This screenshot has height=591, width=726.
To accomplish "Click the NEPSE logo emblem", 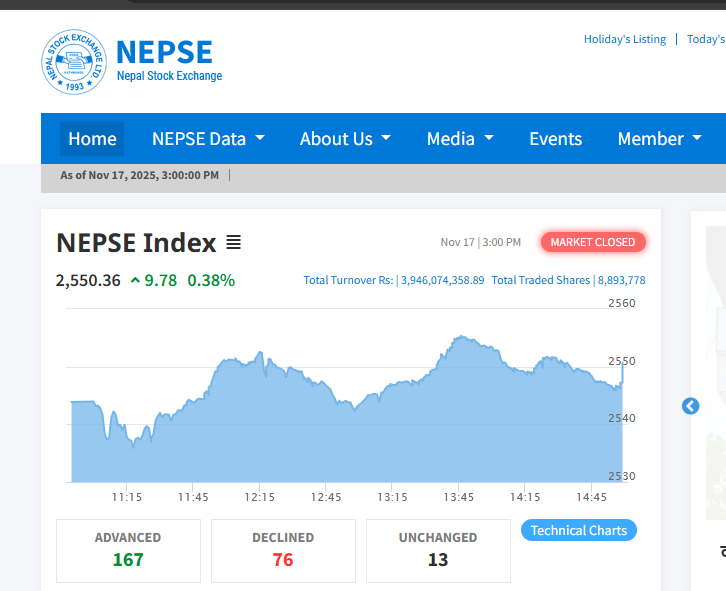I will pos(73,62).
